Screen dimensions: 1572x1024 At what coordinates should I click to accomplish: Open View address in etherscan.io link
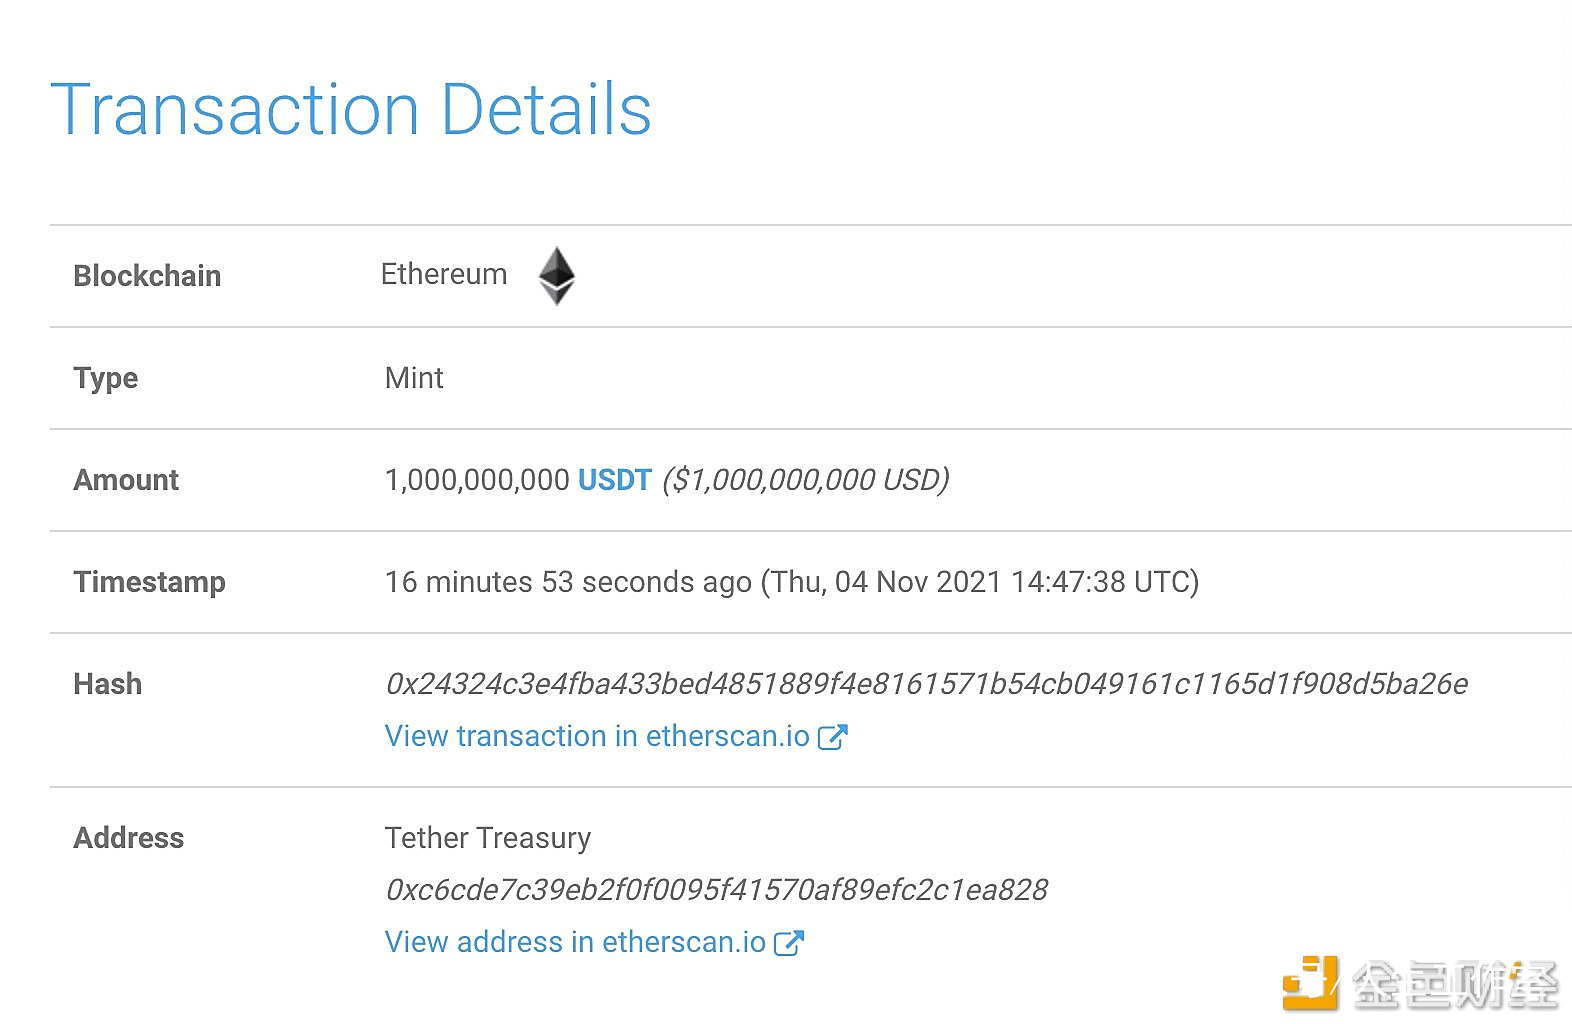[575, 942]
